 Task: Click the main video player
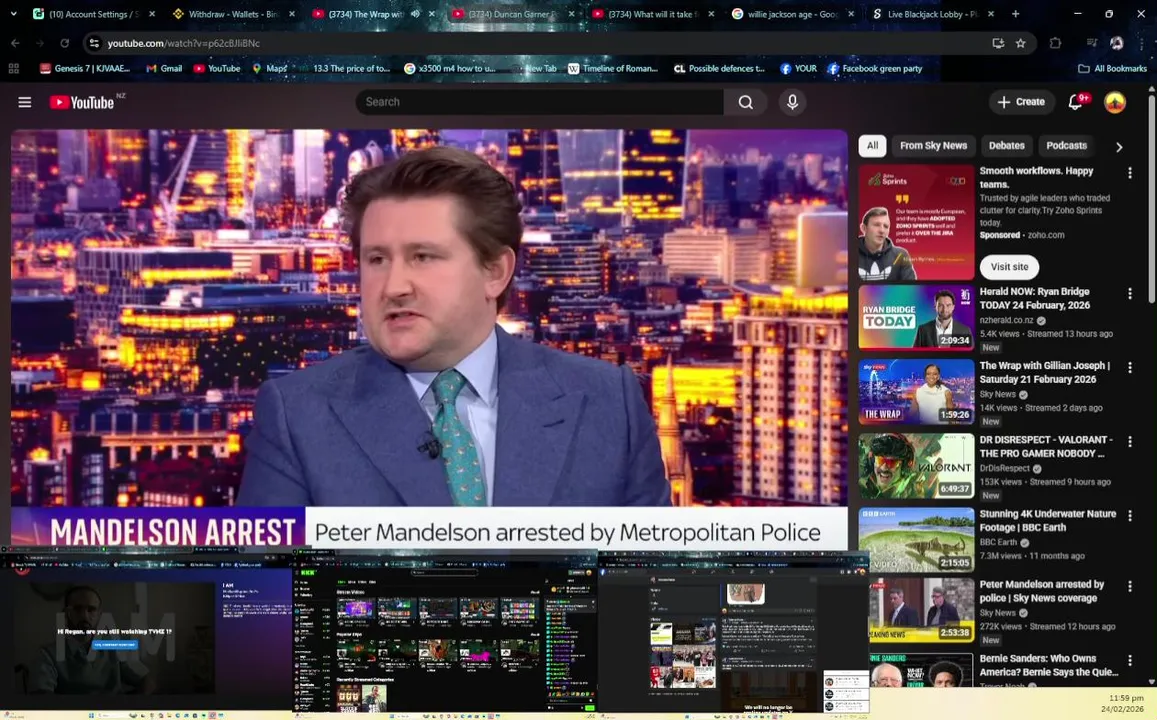pos(429,339)
